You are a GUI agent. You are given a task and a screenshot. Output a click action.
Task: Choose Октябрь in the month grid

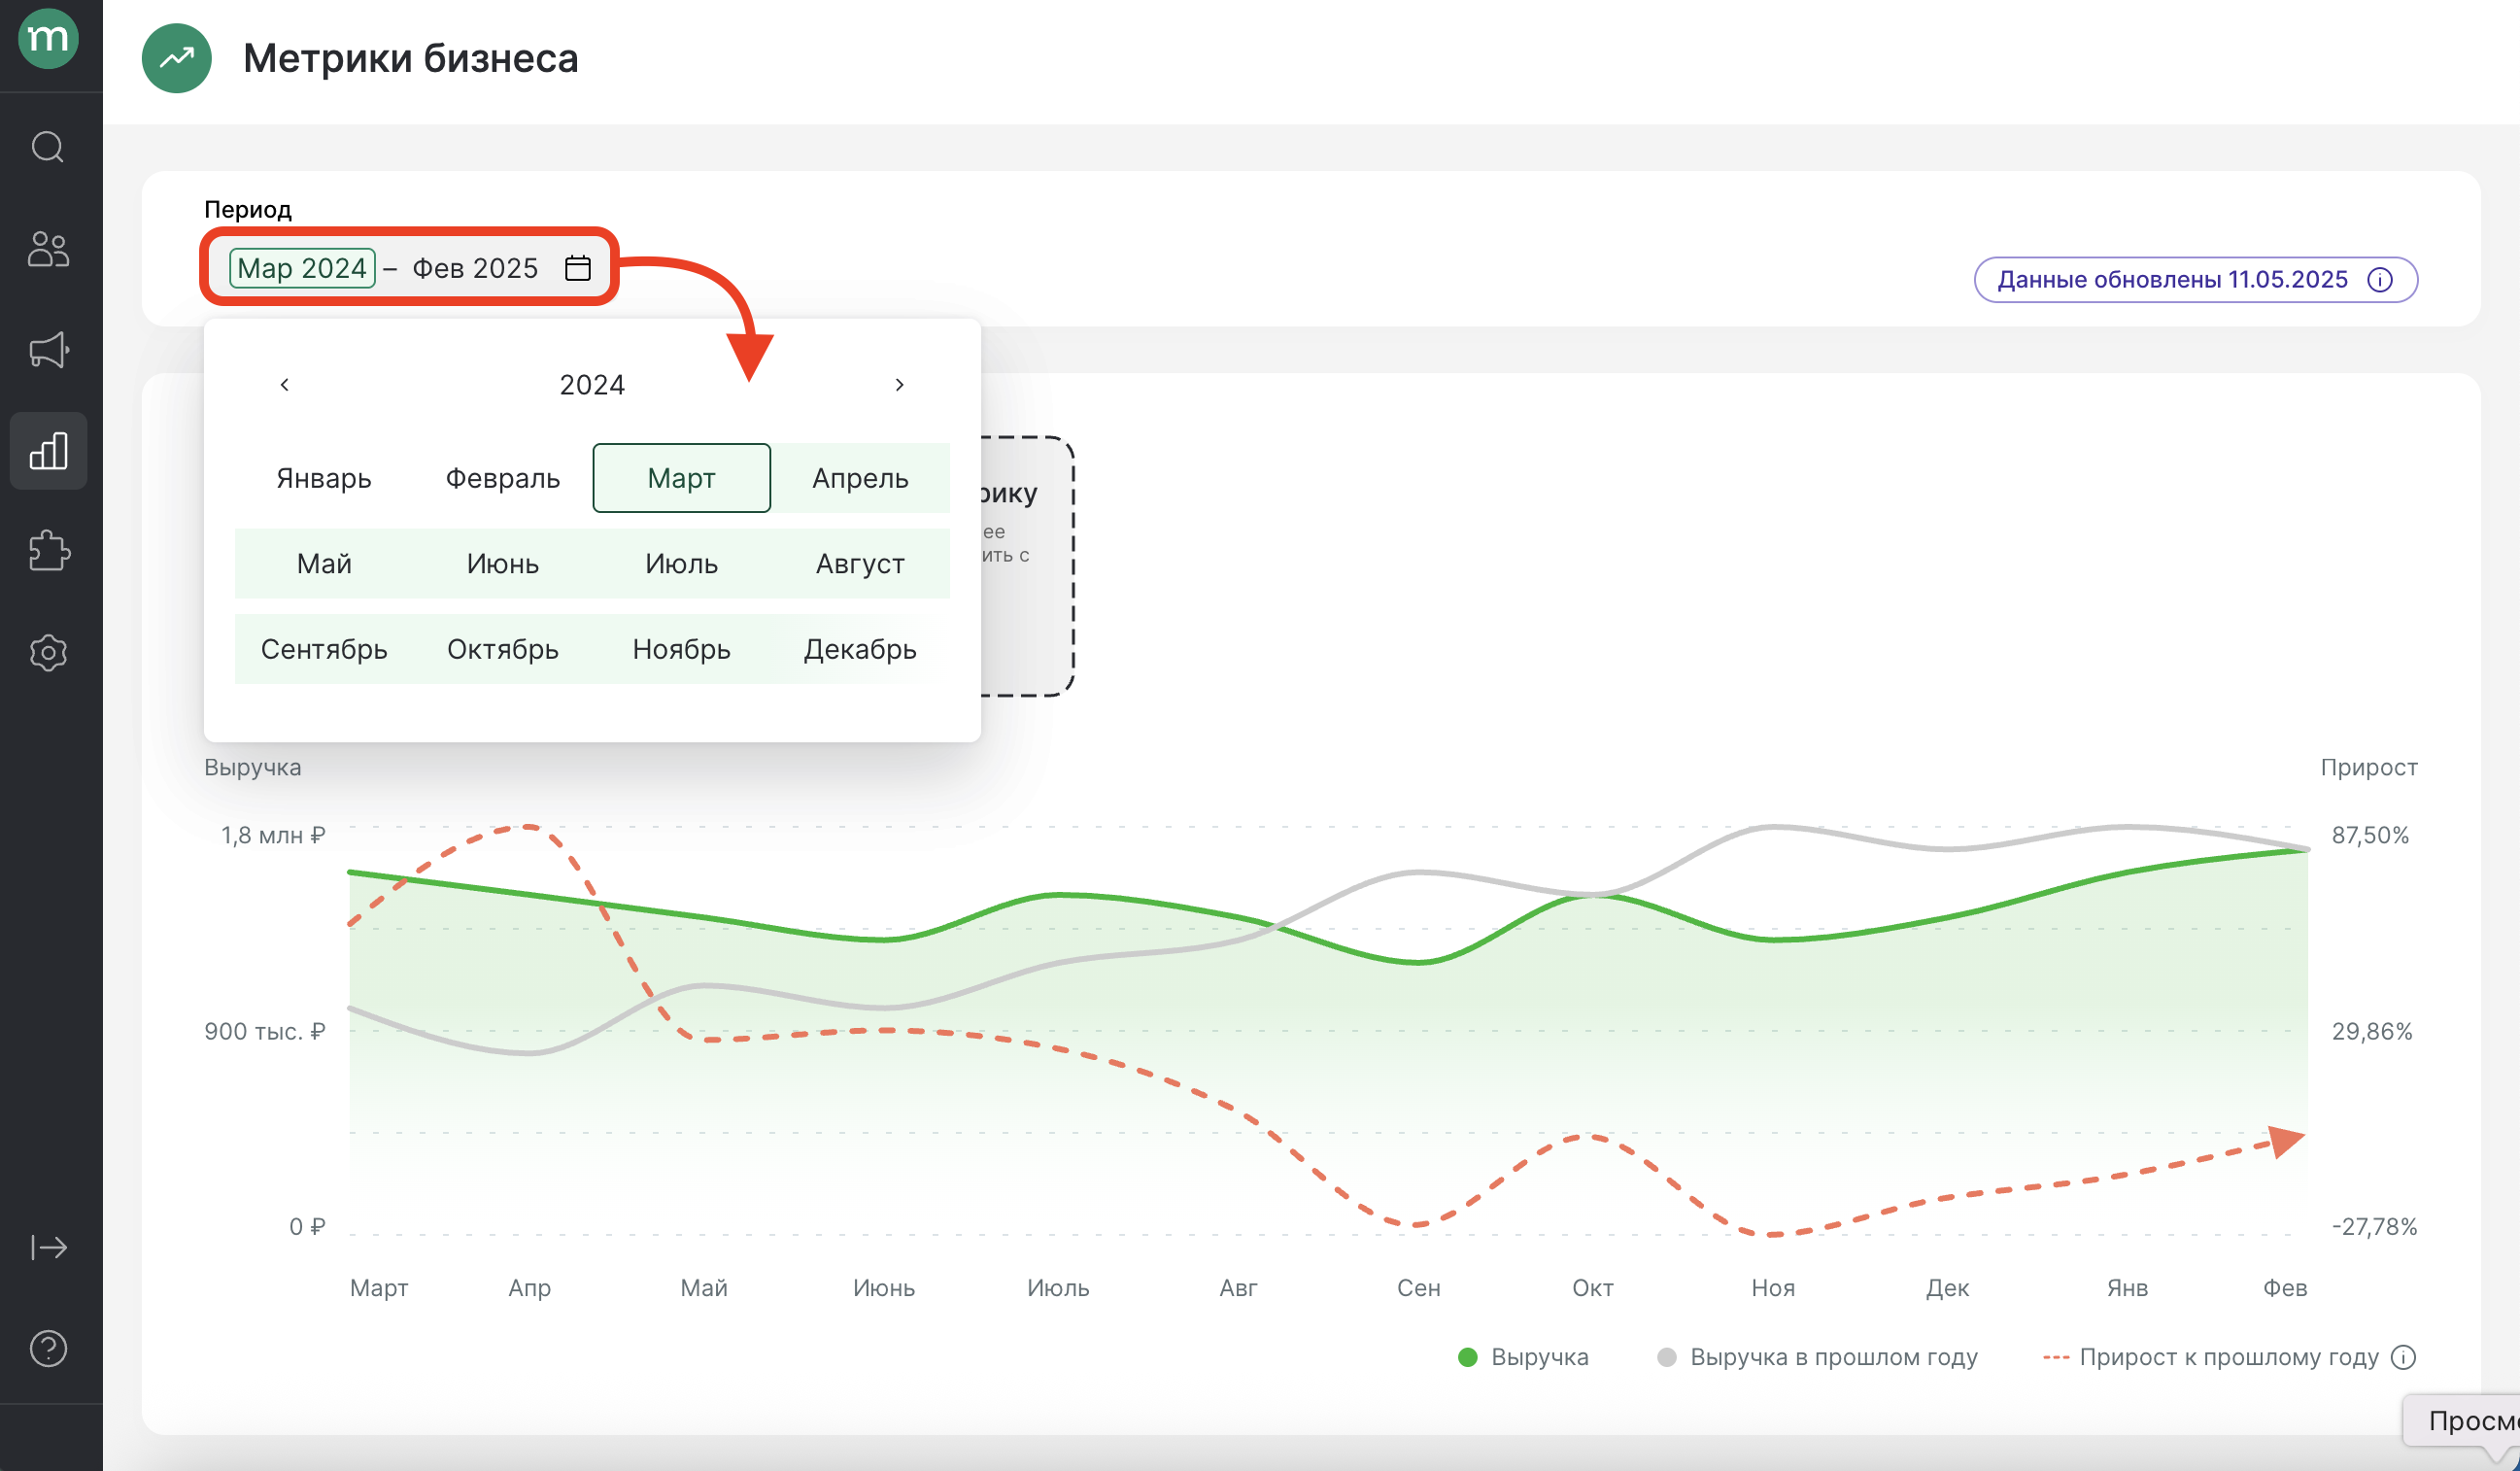[x=503, y=650]
